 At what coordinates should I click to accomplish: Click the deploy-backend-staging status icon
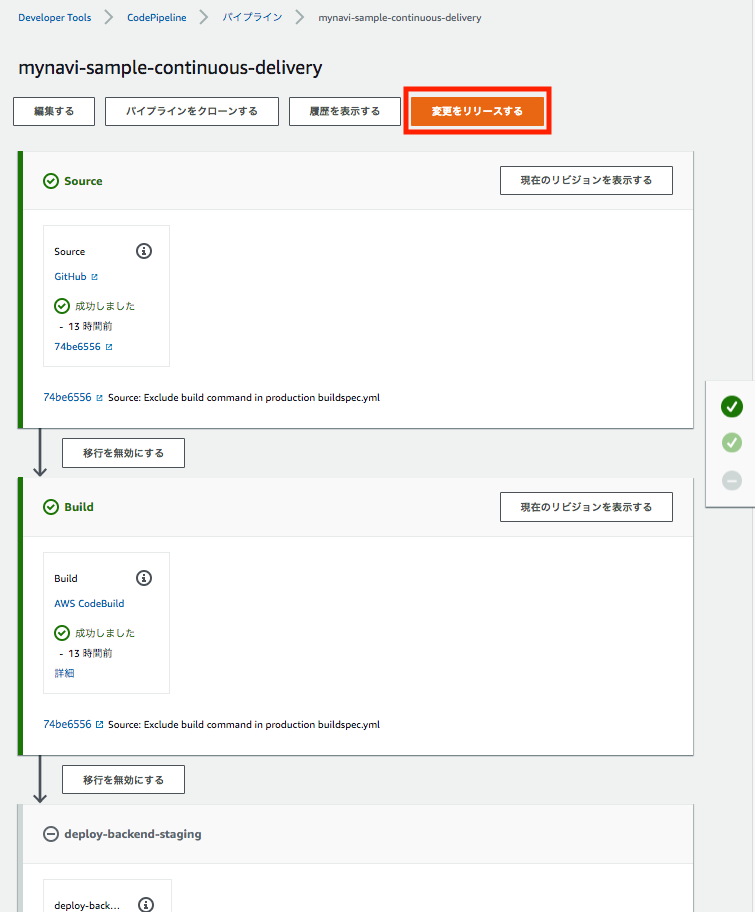click(x=51, y=834)
